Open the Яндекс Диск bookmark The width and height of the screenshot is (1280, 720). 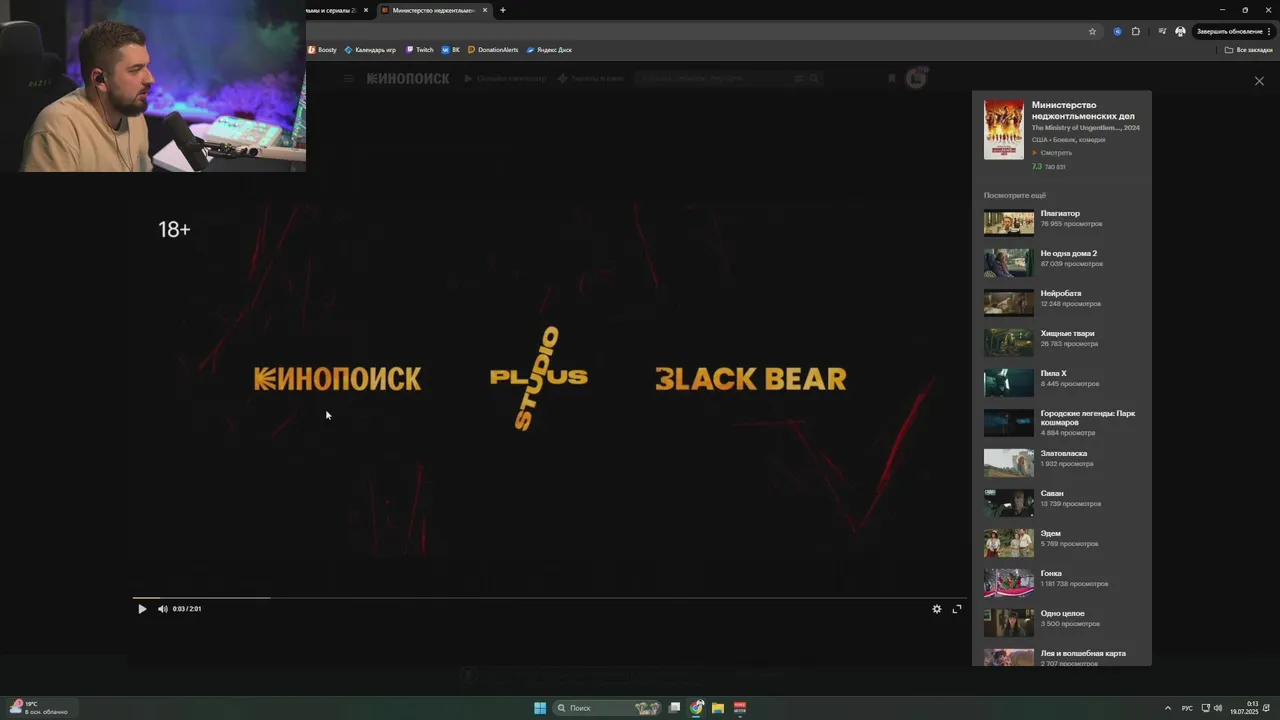(x=550, y=49)
